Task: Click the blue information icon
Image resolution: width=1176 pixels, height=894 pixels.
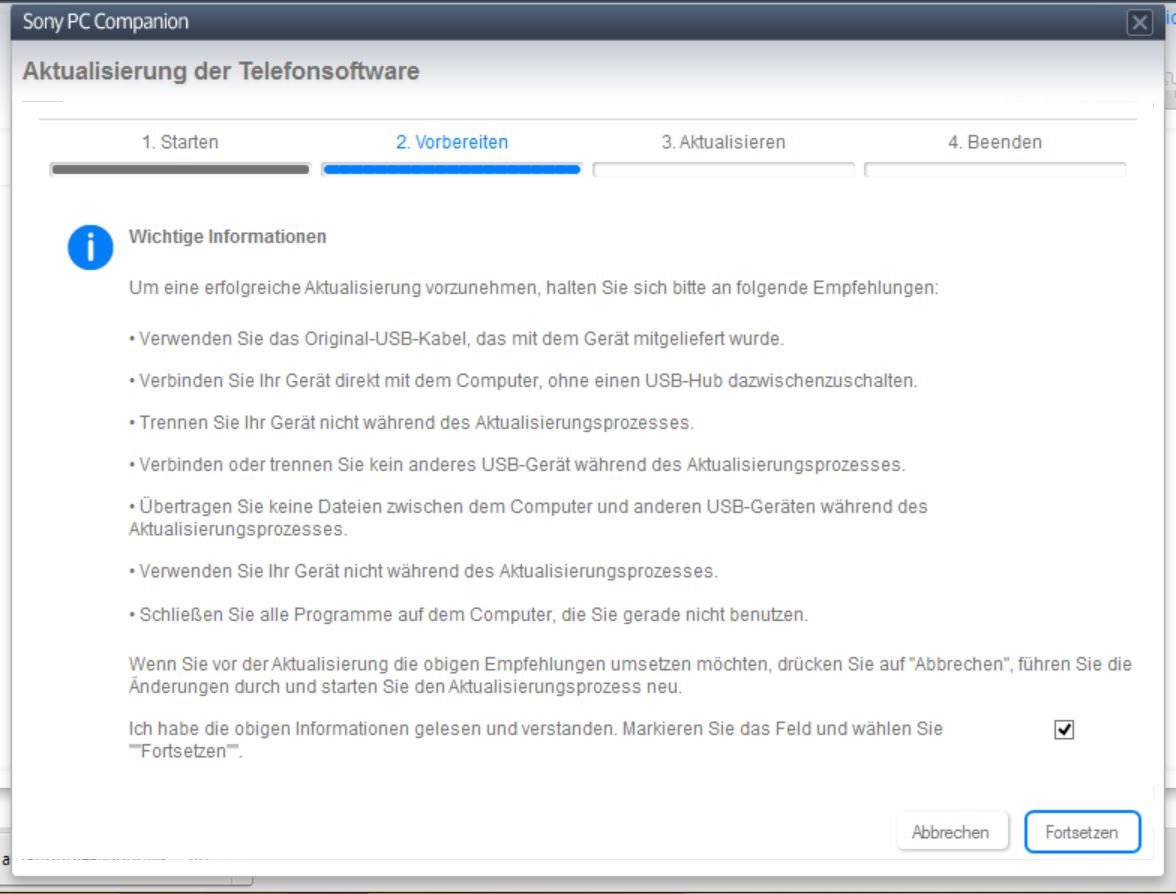Action: point(90,247)
